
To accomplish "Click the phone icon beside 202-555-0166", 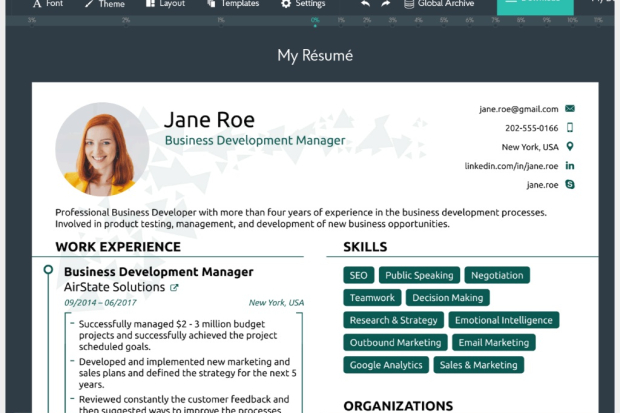I will click(x=570, y=128).
